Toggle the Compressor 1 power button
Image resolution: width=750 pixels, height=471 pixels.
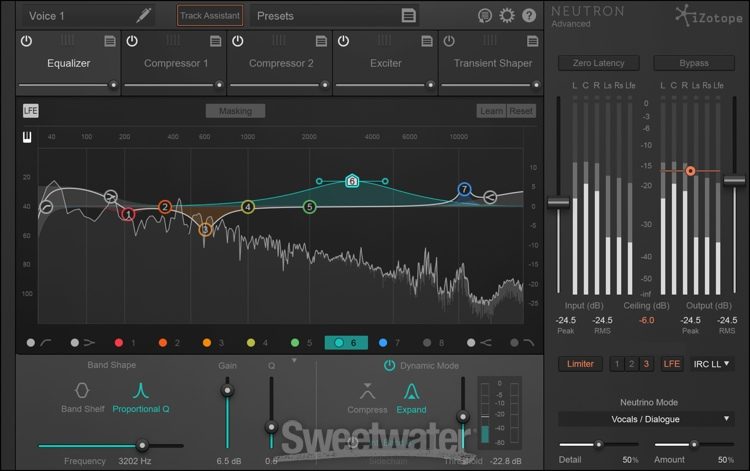(x=132, y=41)
